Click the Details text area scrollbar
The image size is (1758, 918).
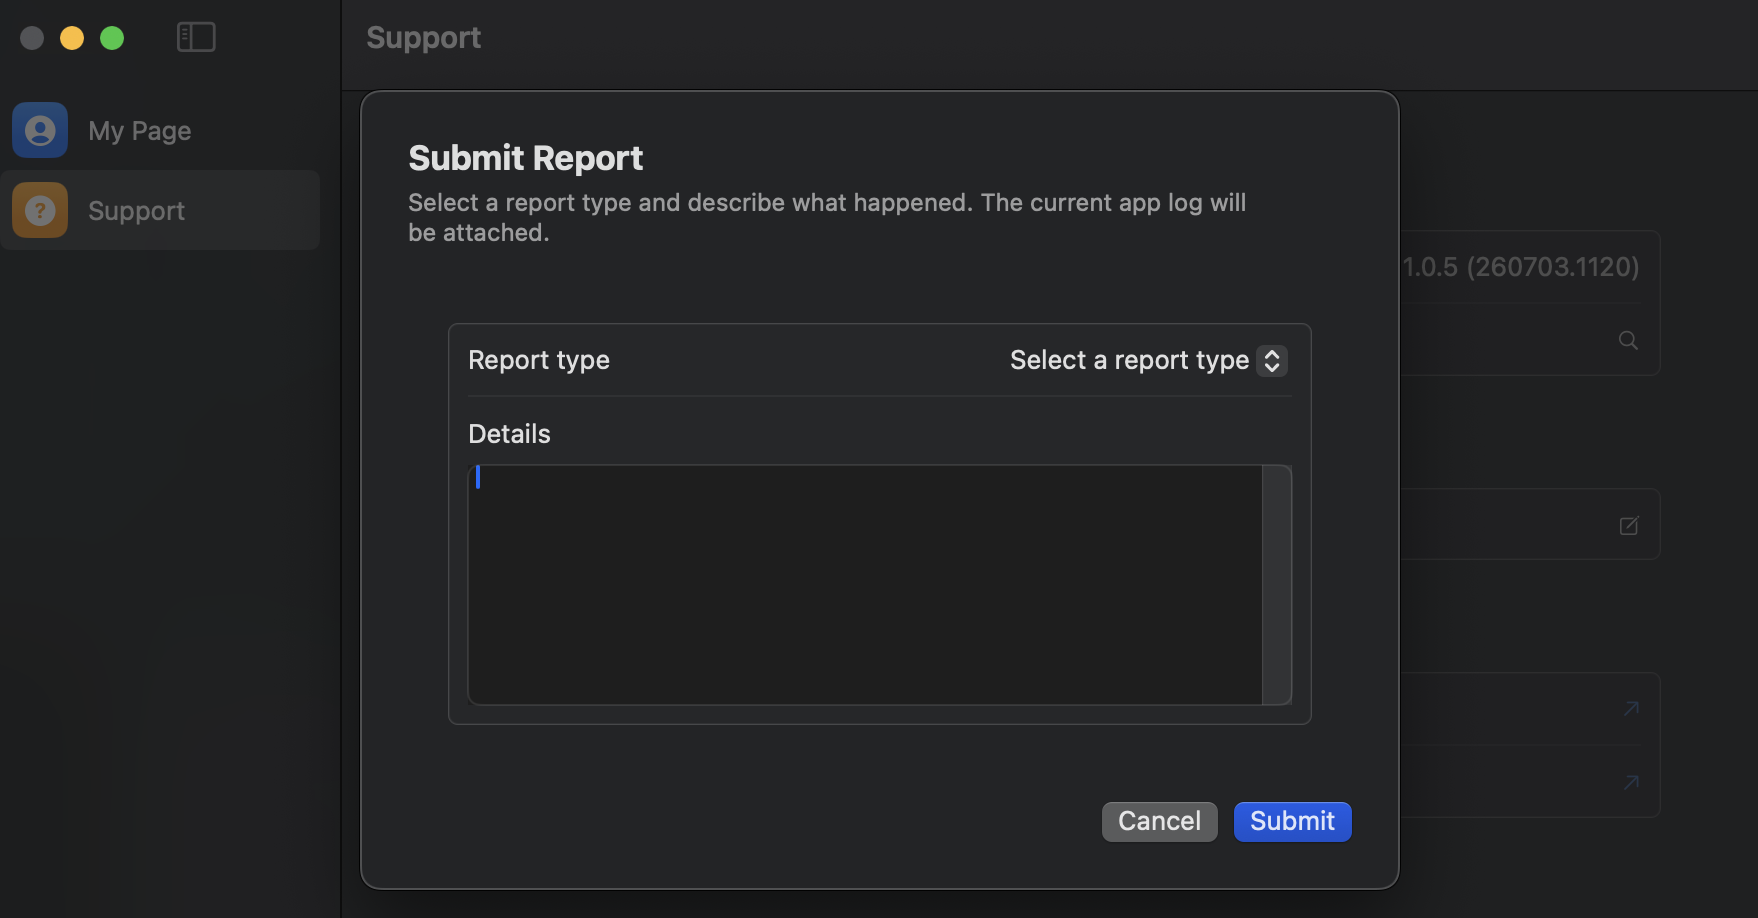pyautogui.click(x=1277, y=585)
